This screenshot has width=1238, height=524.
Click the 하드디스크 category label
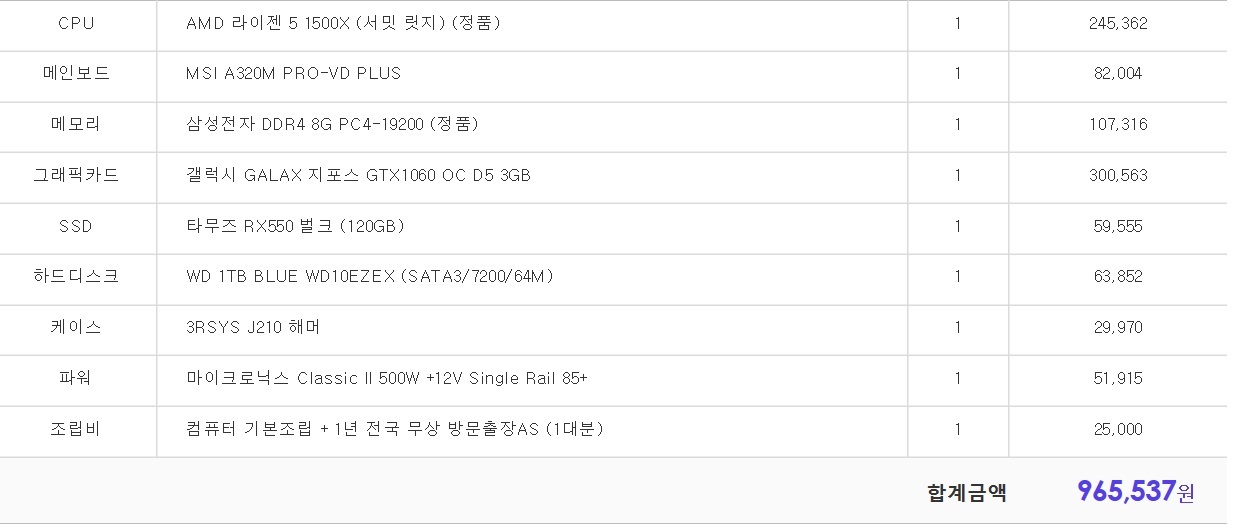(x=76, y=276)
